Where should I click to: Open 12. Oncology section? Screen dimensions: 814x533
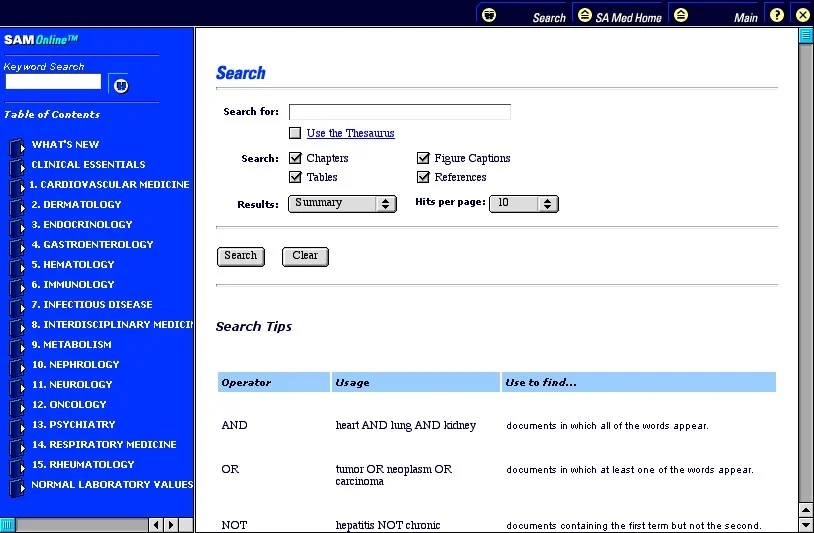(x=69, y=404)
